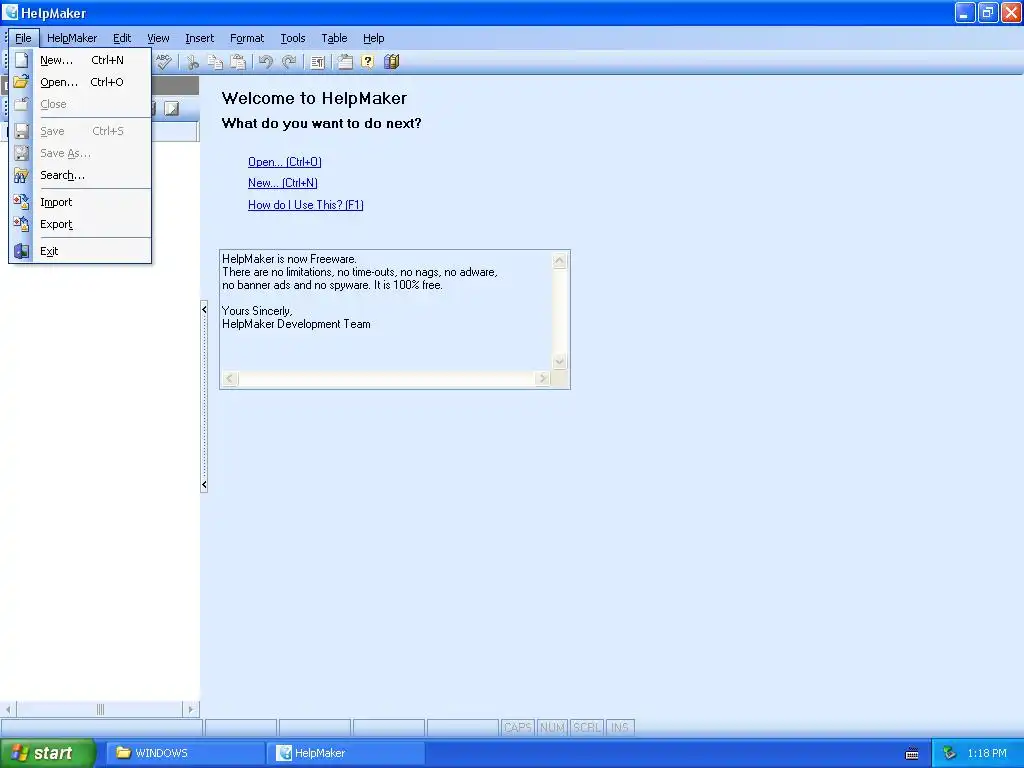1024x768 pixels.
Task: Open the HelpMaker menu
Action: (72, 38)
